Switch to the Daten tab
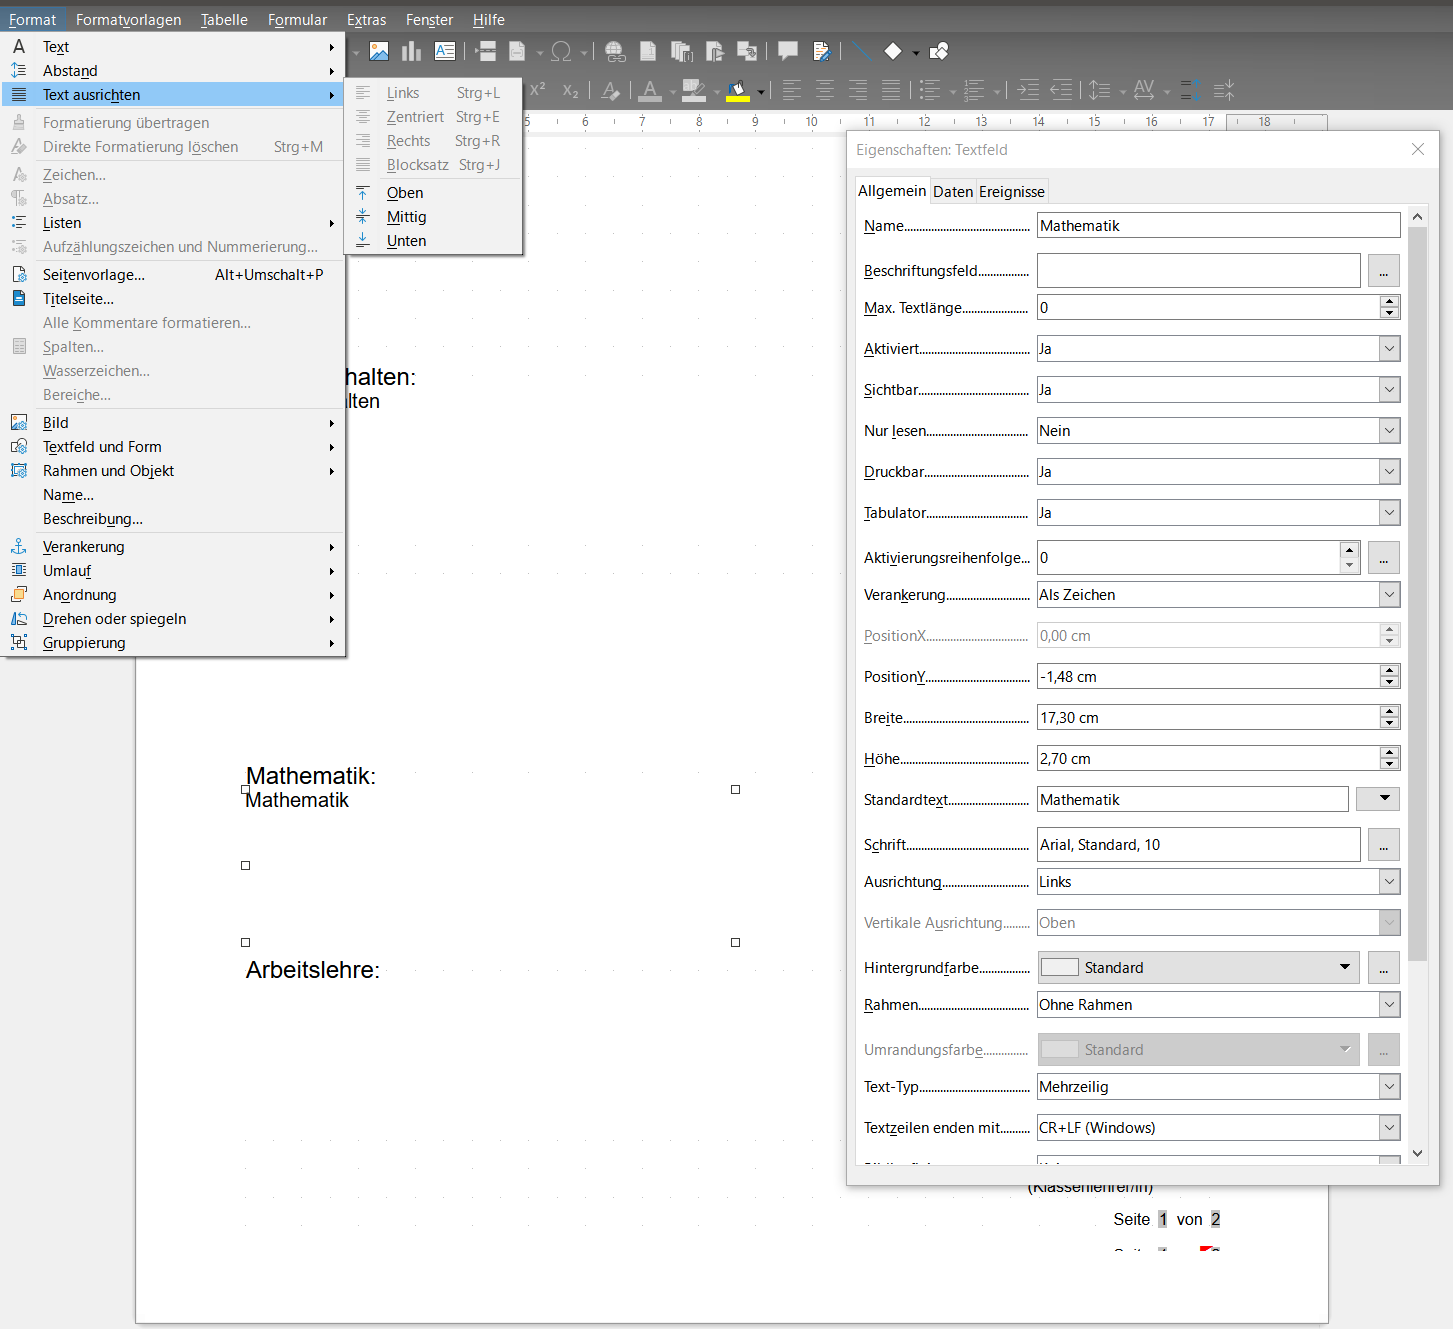This screenshot has width=1453, height=1329. pyautogui.click(x=953, y=192)
